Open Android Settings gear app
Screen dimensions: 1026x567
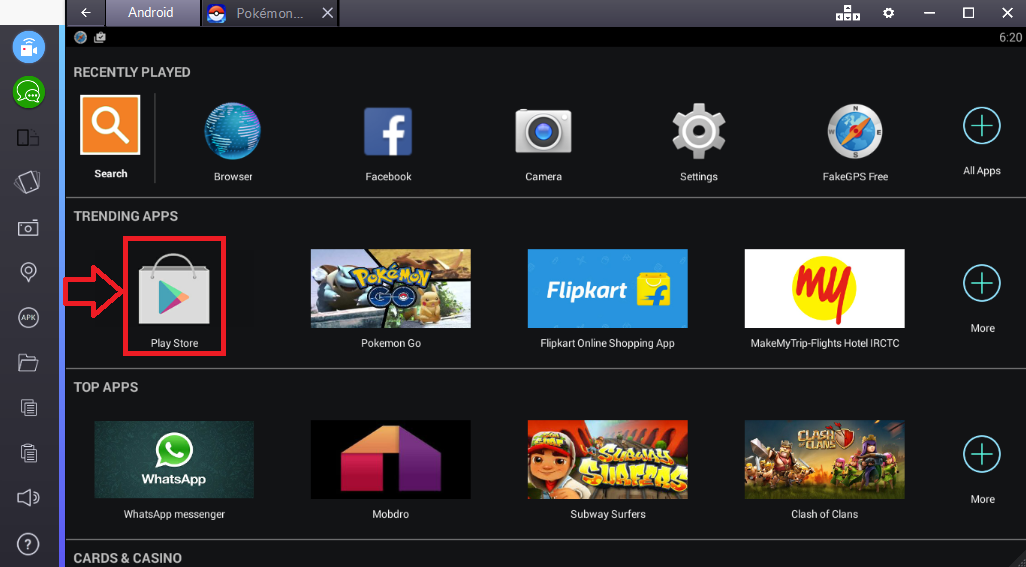tap(698, 132)
